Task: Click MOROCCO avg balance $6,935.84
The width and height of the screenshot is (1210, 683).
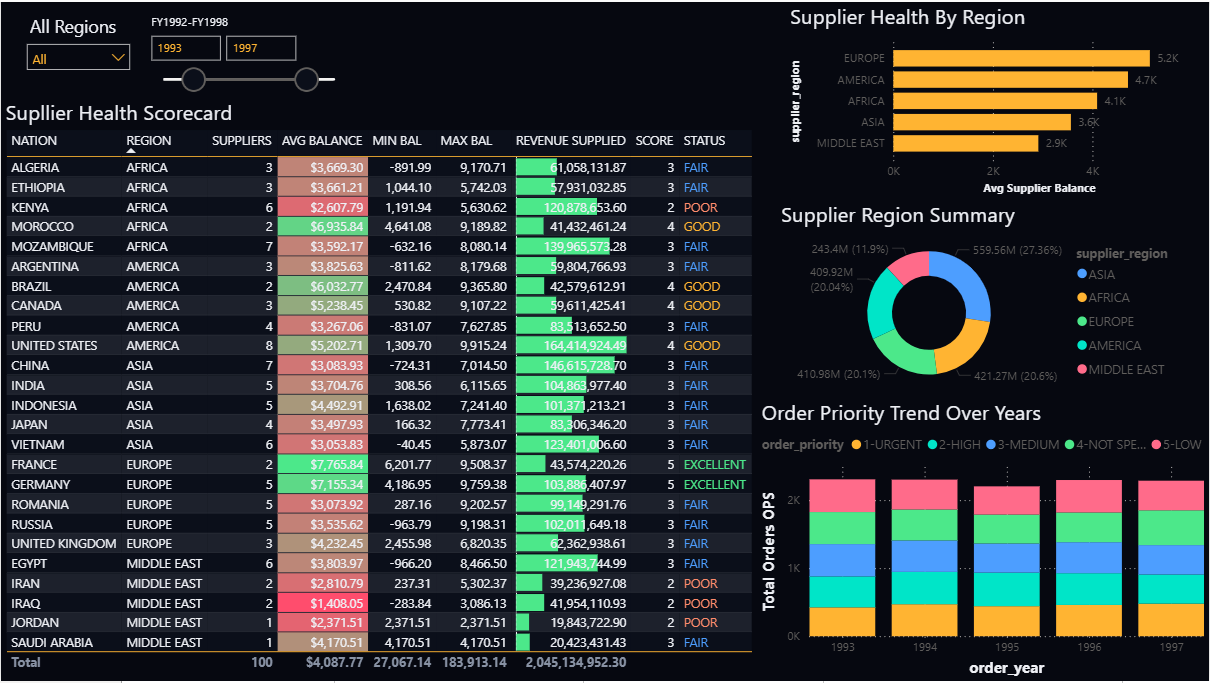Action: [321, 227]
